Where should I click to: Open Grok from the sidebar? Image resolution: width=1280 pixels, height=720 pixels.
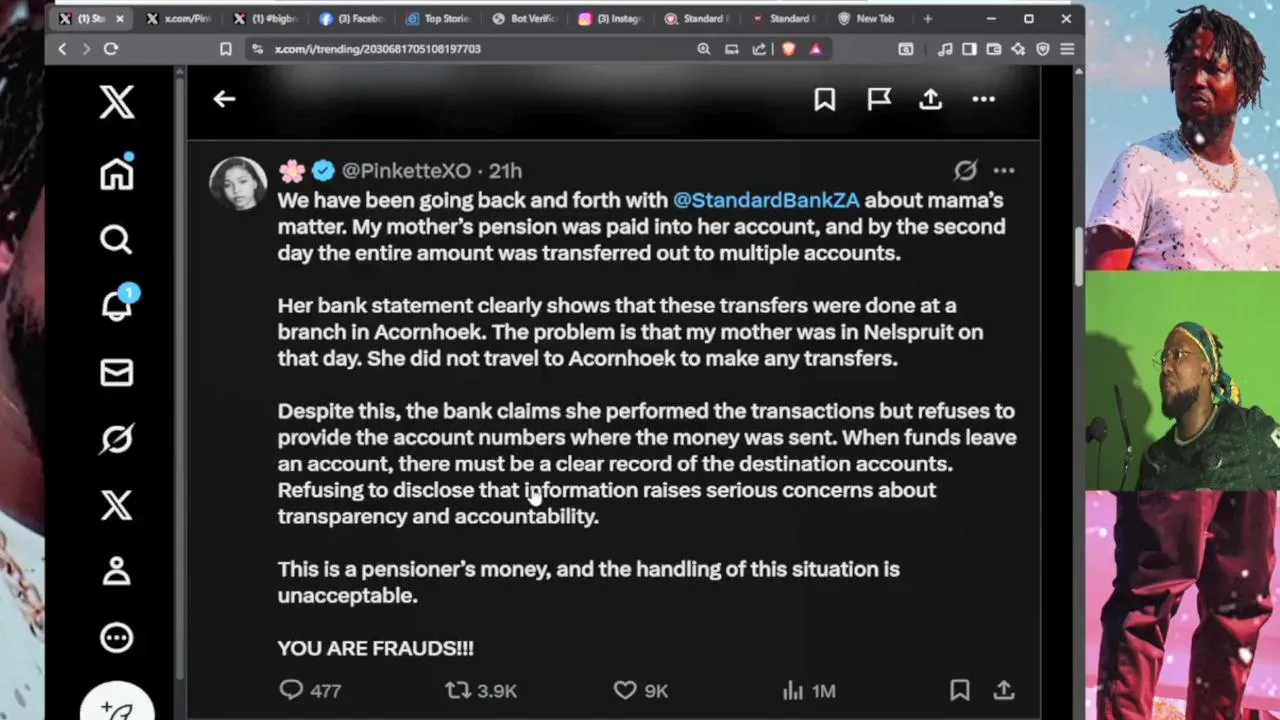tap(117, 439)
